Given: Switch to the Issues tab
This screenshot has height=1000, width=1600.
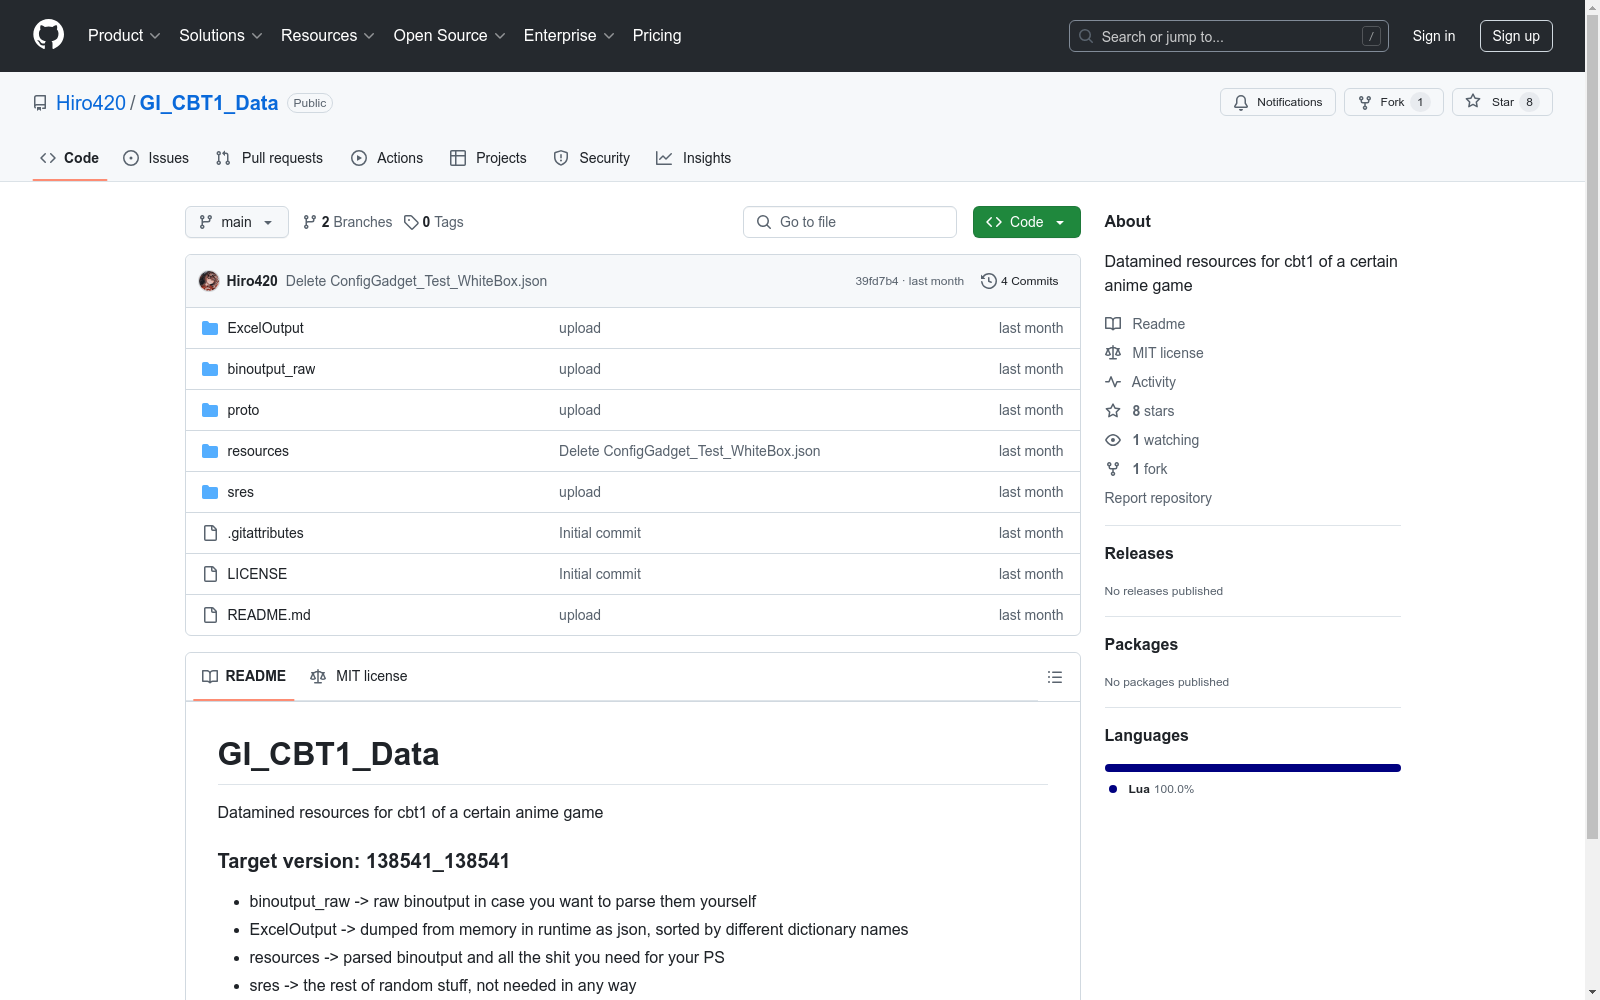Looking at the screenshot, I should tap(156, 158).
